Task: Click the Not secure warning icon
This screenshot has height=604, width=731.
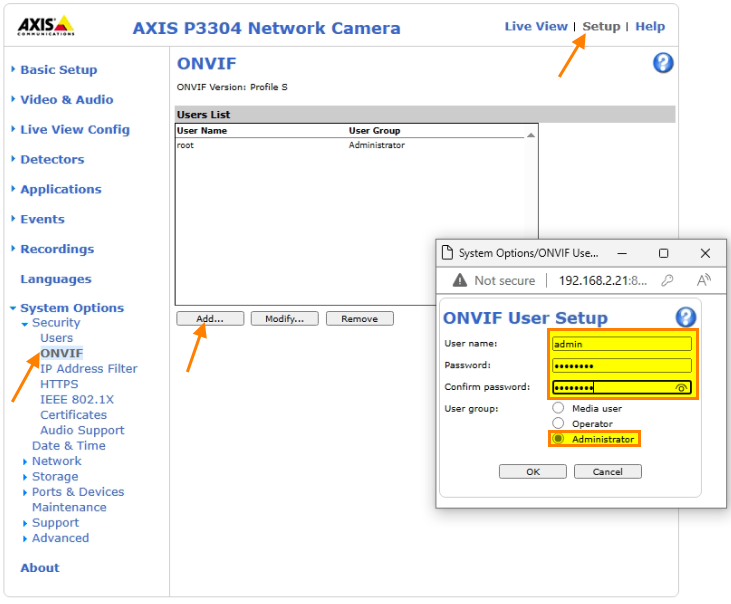Action: [x=460, y=280]
